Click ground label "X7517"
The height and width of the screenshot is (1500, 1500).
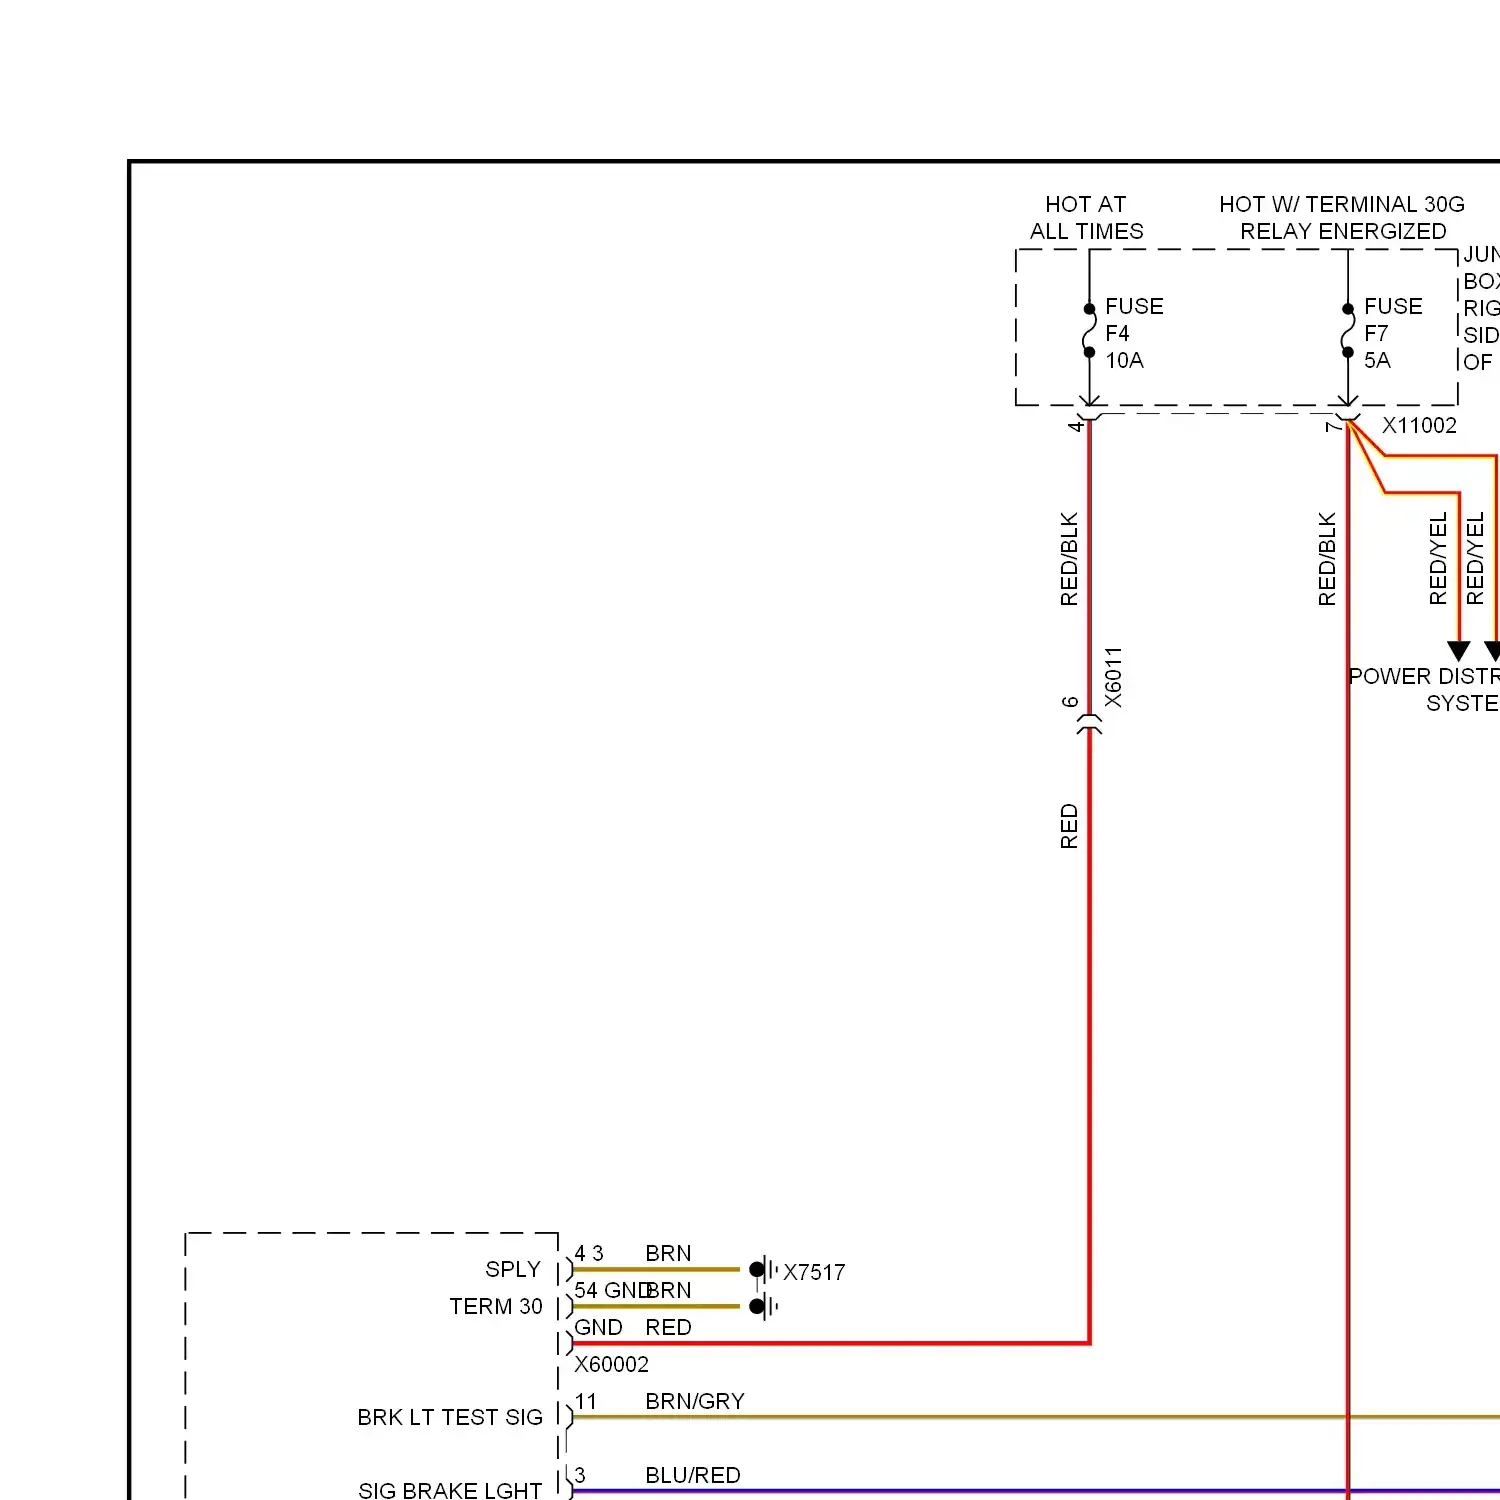tap(814, 1272)
